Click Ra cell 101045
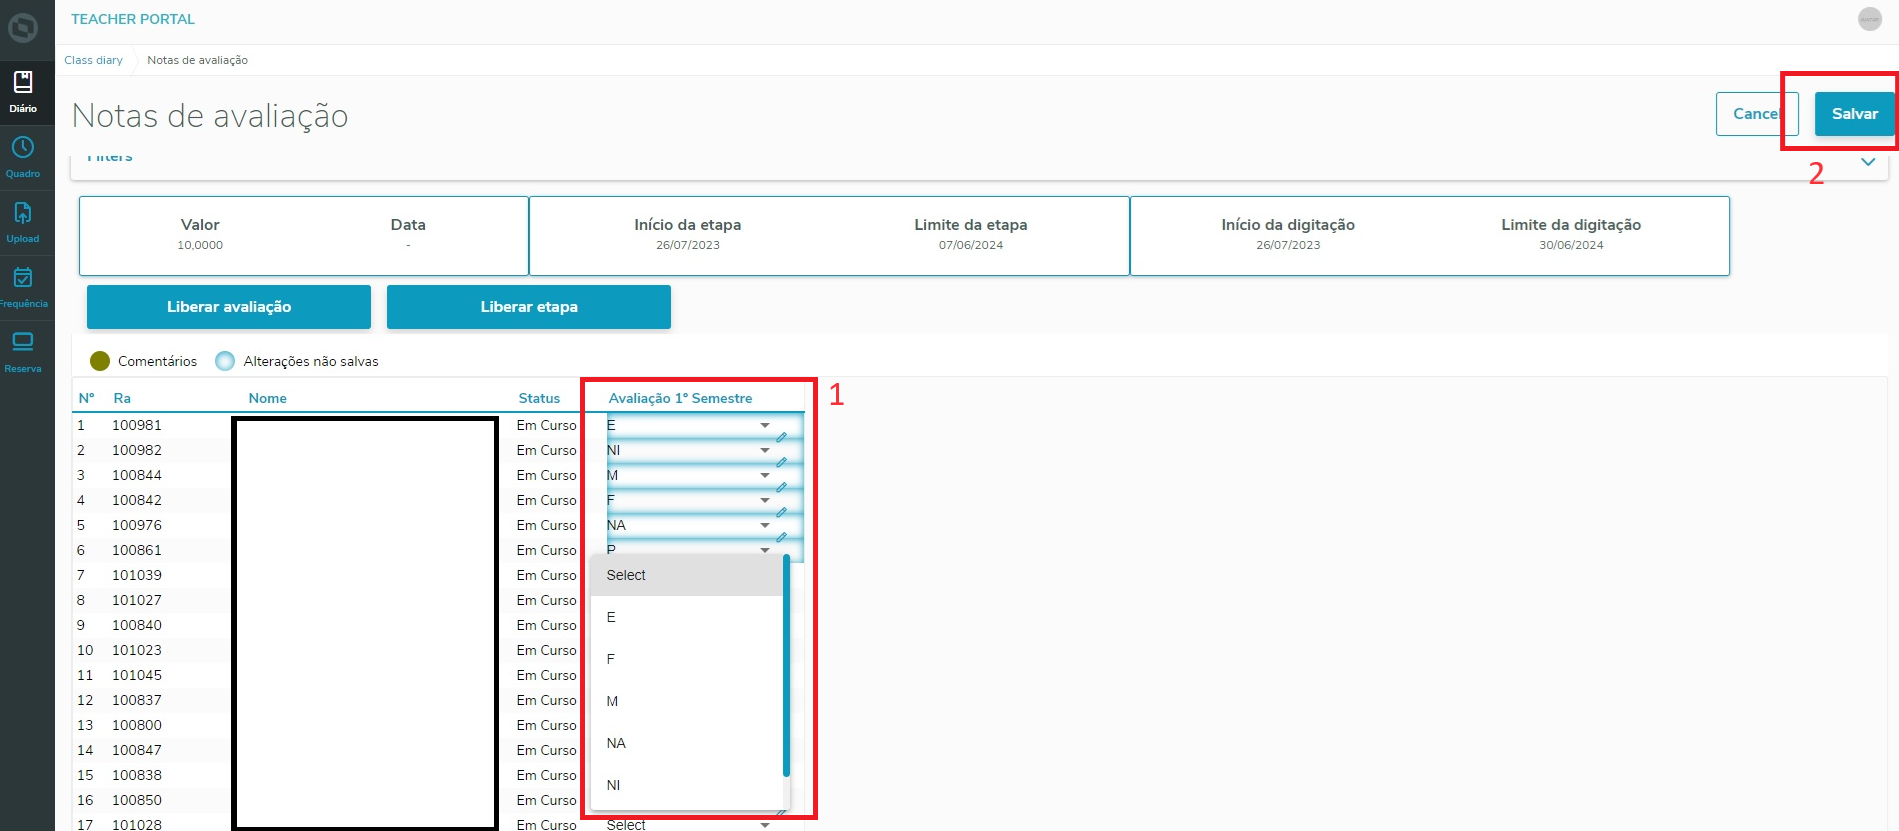Viewport: 1899px width, 831px height. point(137,675)
